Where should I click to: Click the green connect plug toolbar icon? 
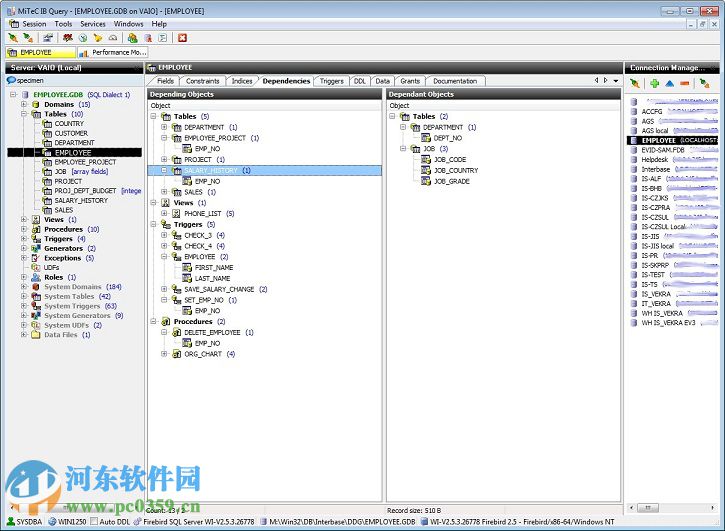[13, 38]
